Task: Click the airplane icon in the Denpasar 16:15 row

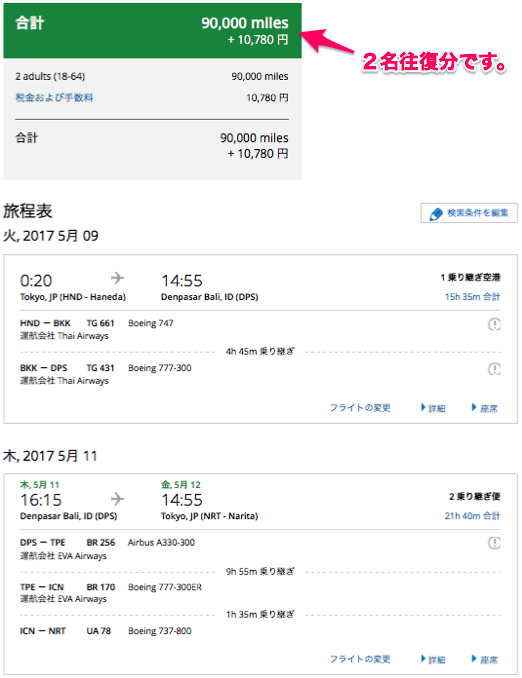Action: (x=117, y=499)
